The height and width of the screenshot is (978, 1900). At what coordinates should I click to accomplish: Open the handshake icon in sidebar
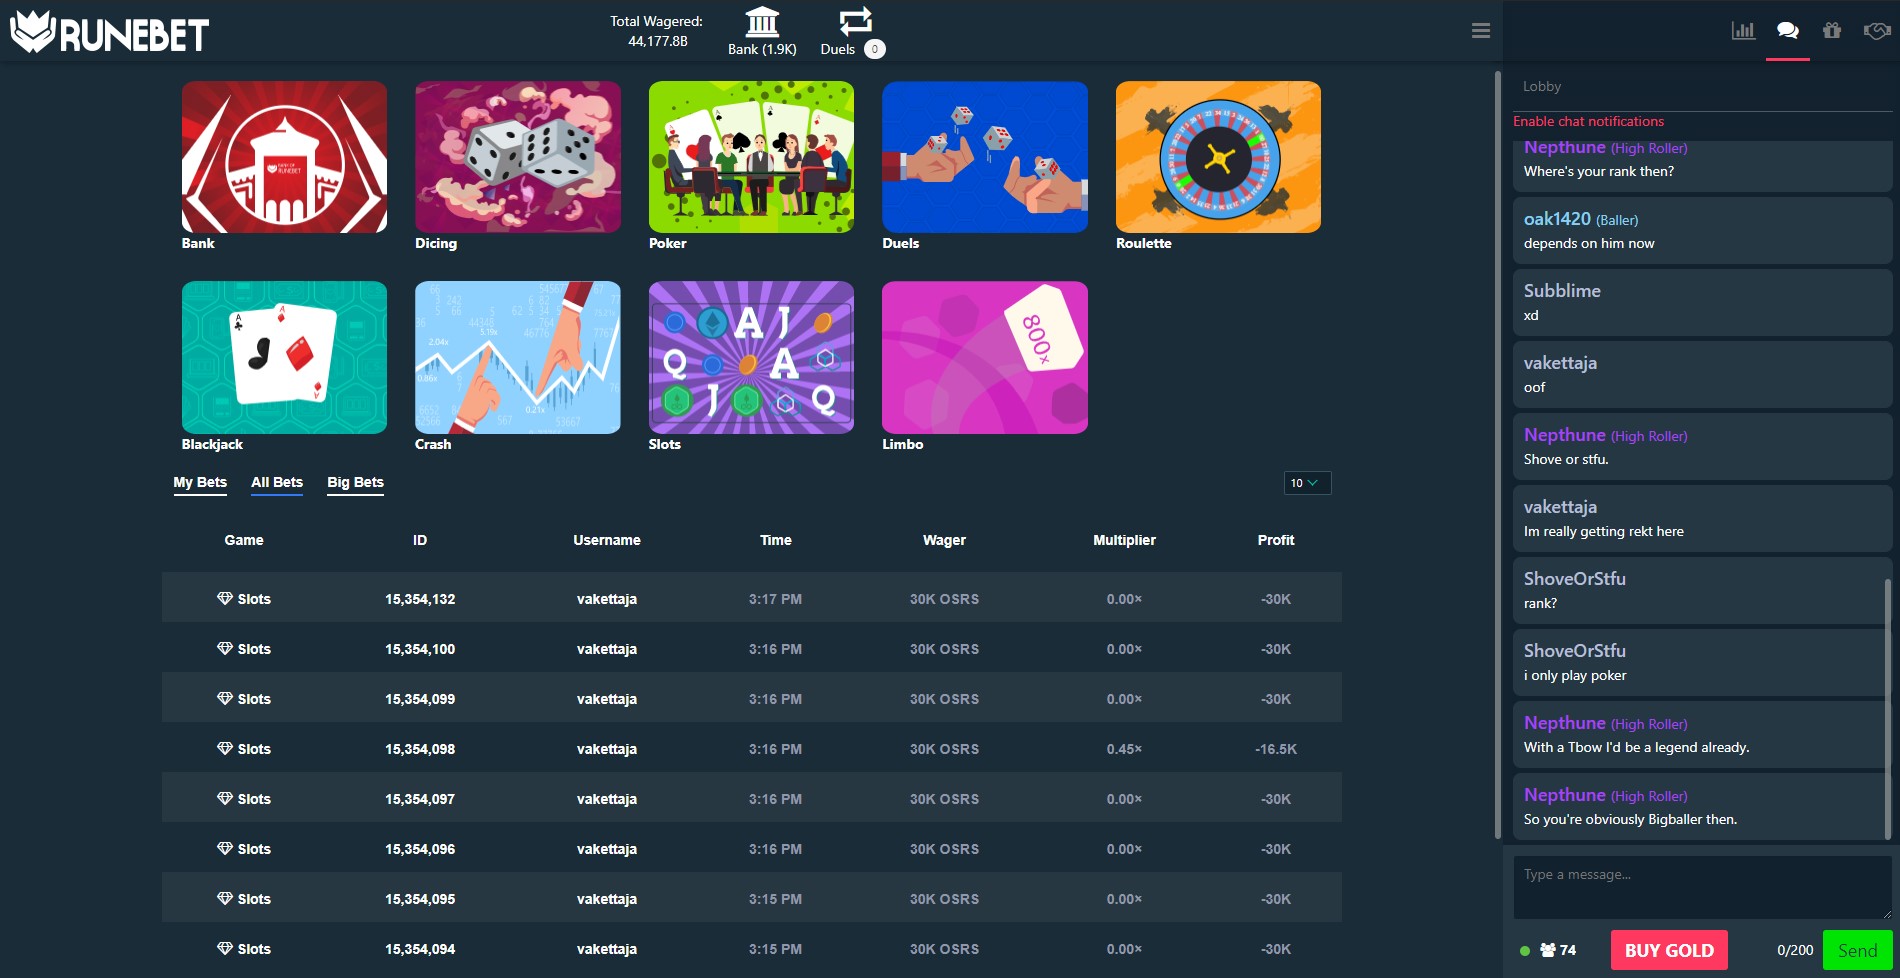pyautogui.click(x=1877, y=30)
